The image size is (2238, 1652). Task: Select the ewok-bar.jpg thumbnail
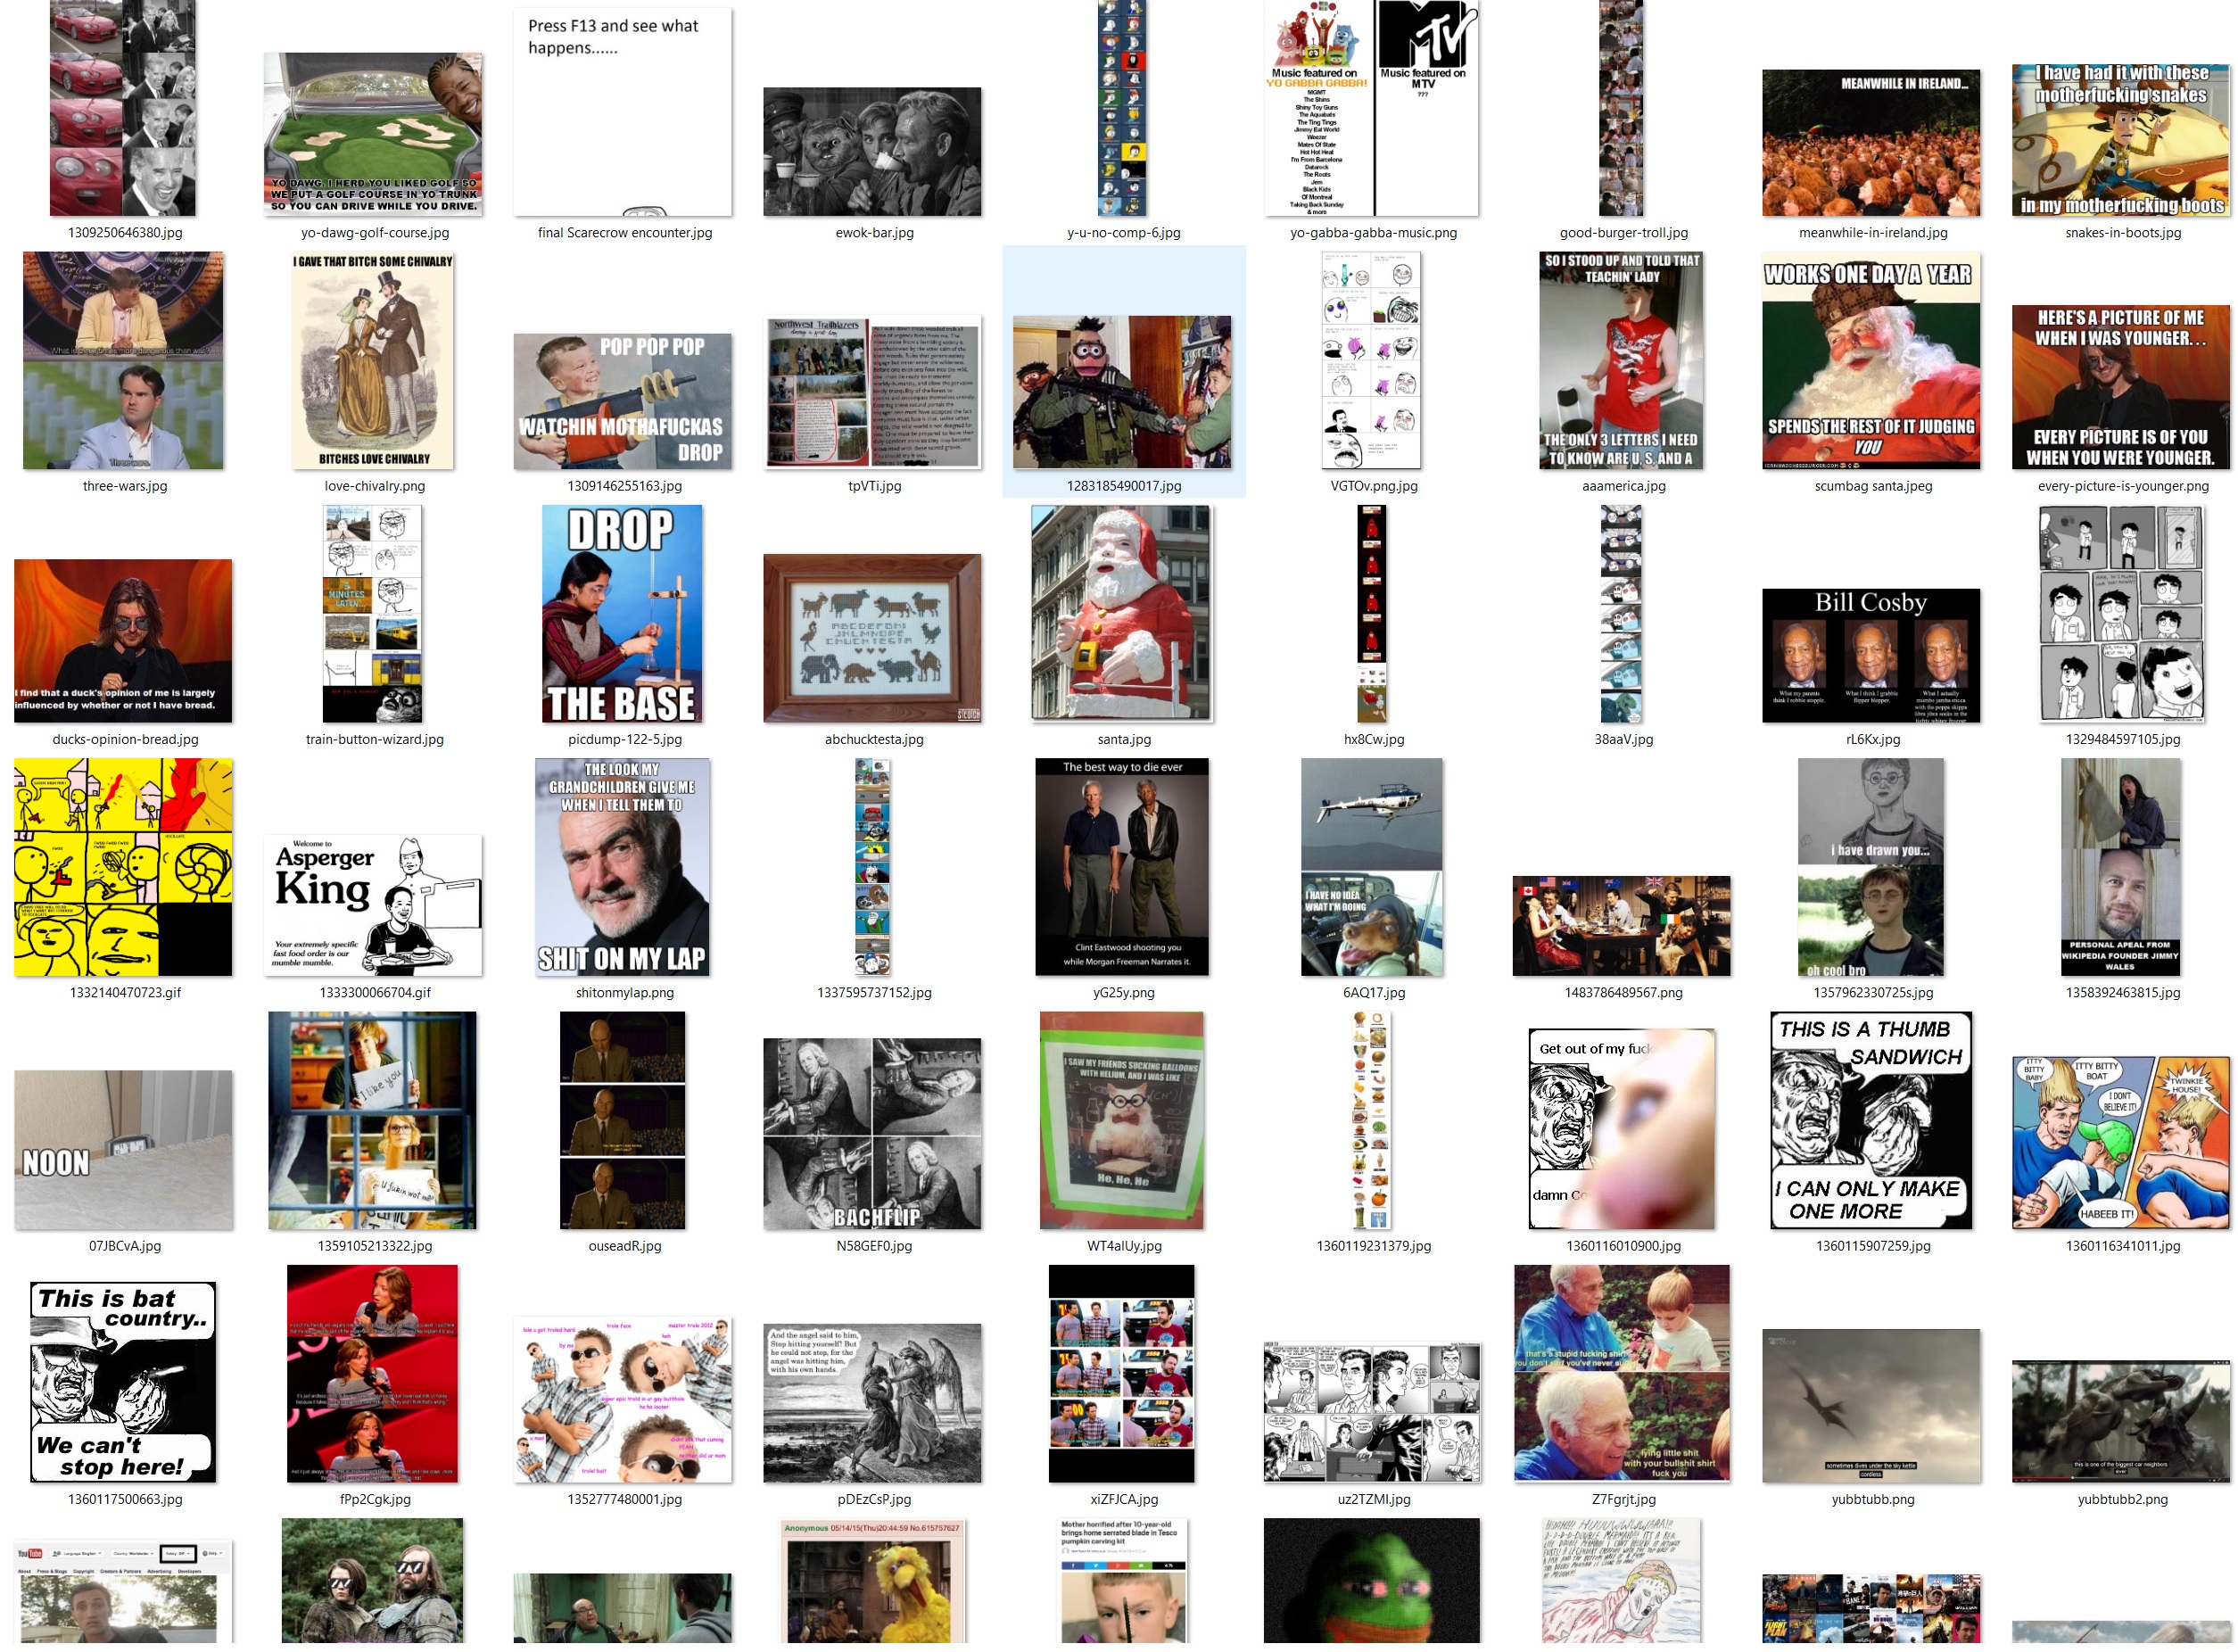click(x=873, y=152)
